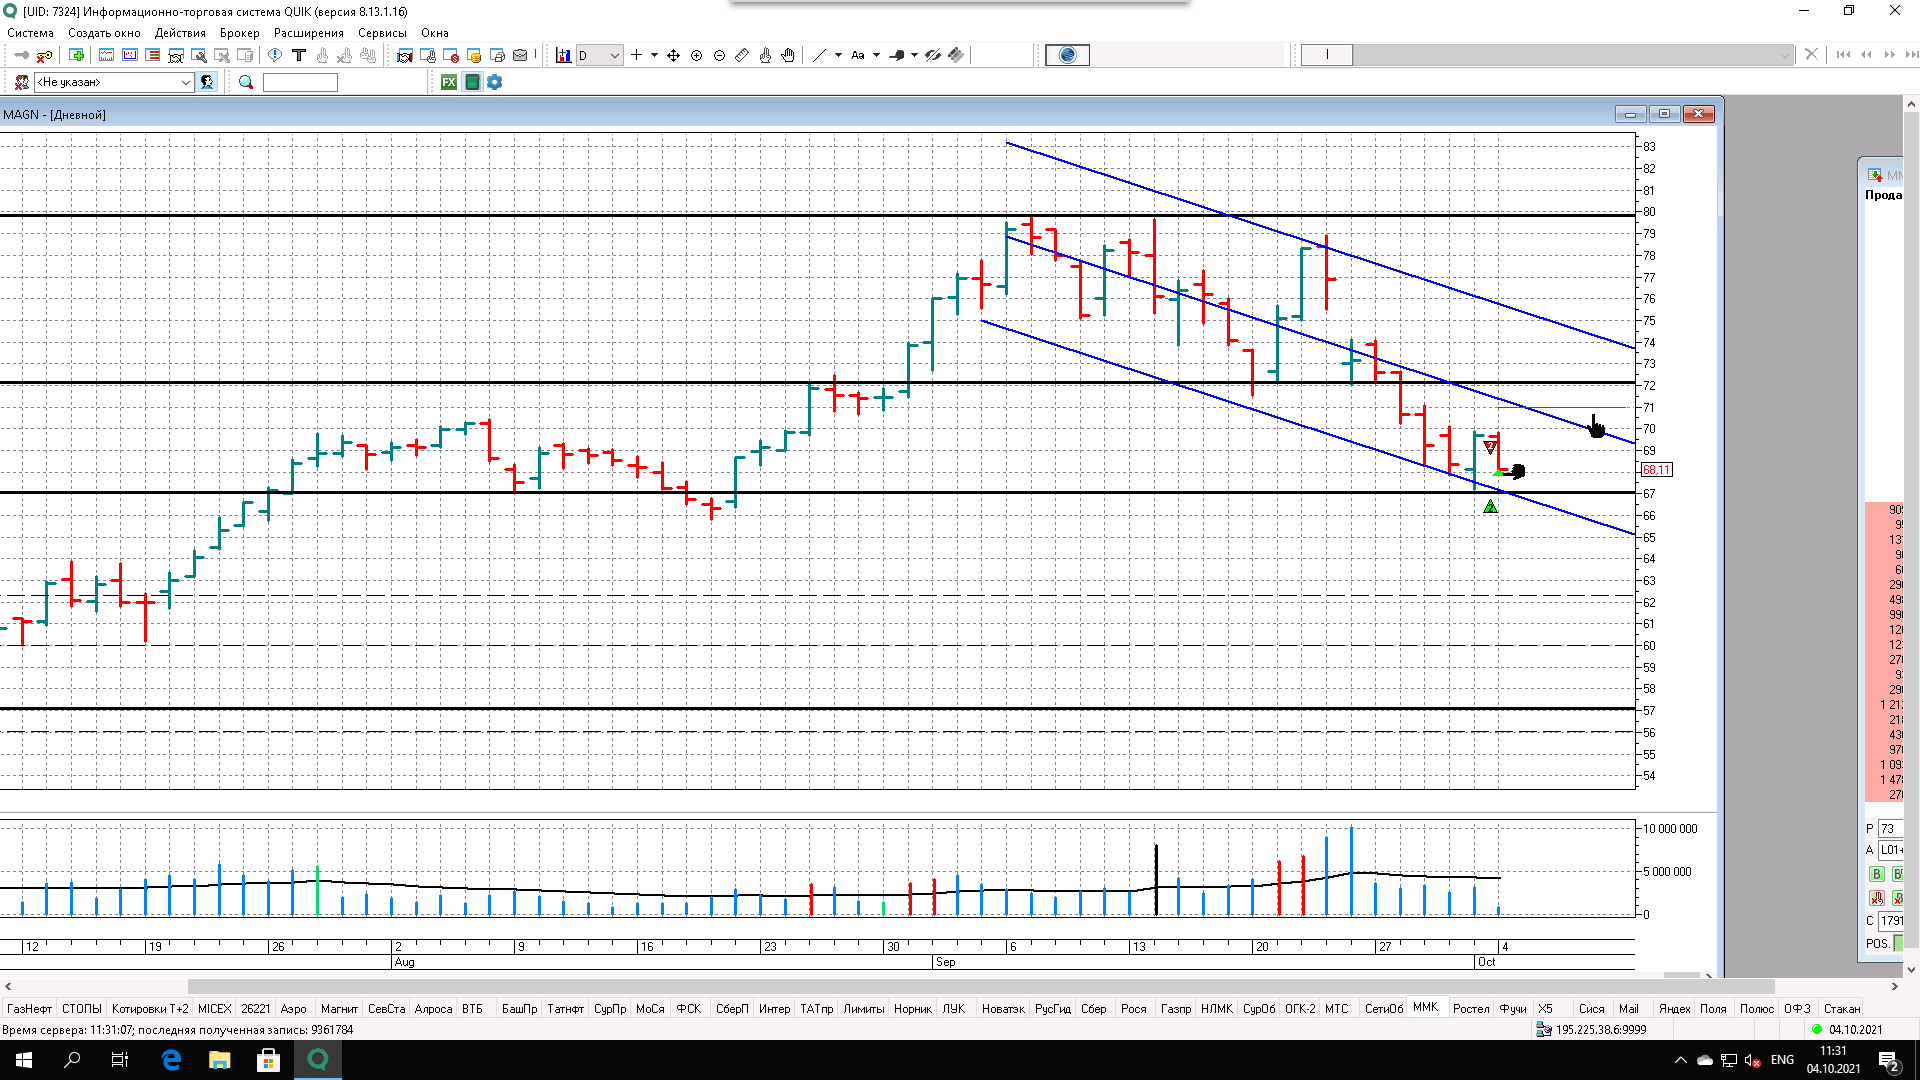Click the horizontal chart scrollbar

(980, 986)
